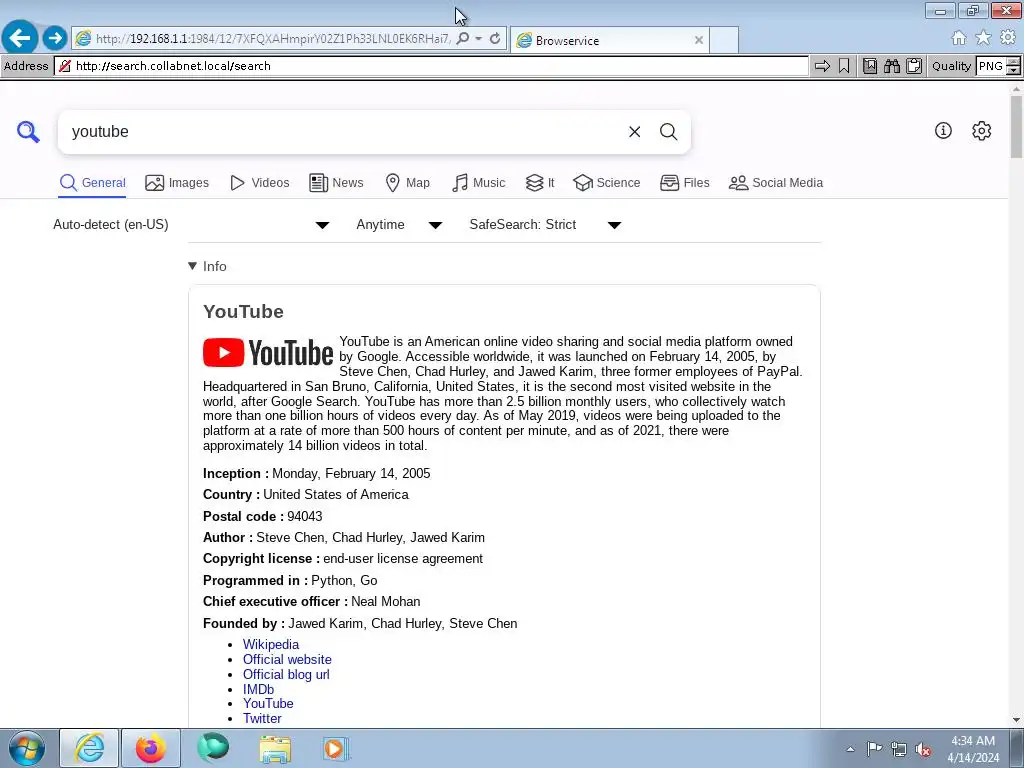Collapse the Info section triangle
Viewport: 1024px width, 768px height.
pos(192,266)
